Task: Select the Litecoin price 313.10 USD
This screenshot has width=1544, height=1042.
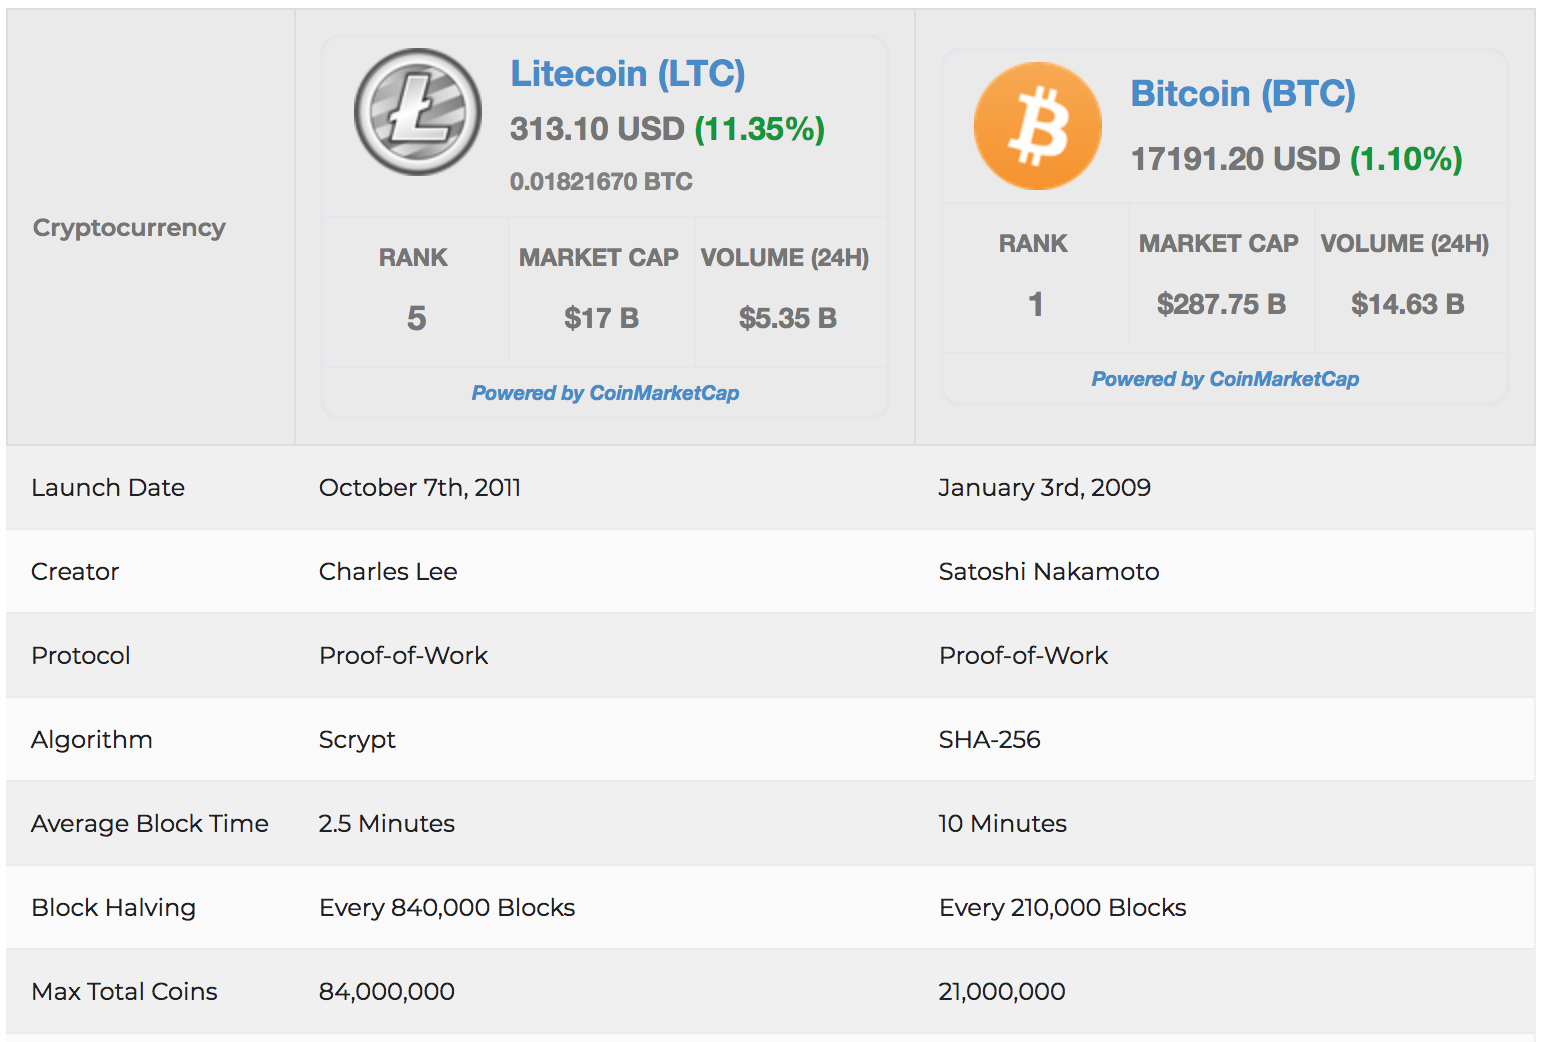Action: pyautogui.click(x=596, y=129)
